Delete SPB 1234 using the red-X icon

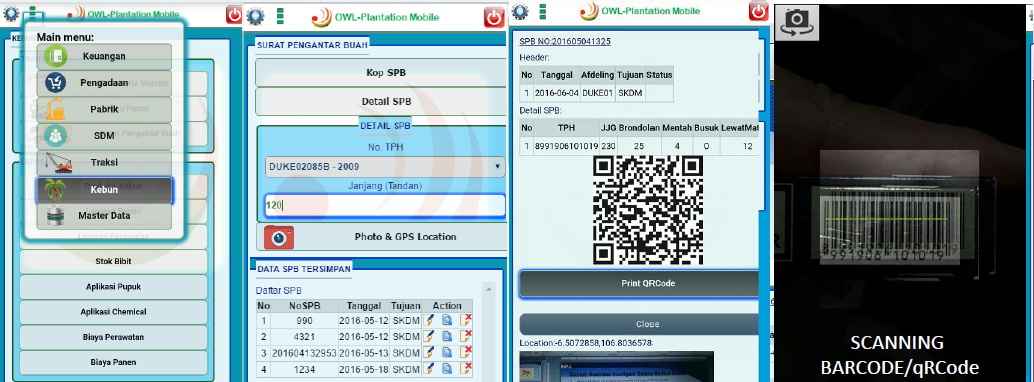click(x=466, y=368)
